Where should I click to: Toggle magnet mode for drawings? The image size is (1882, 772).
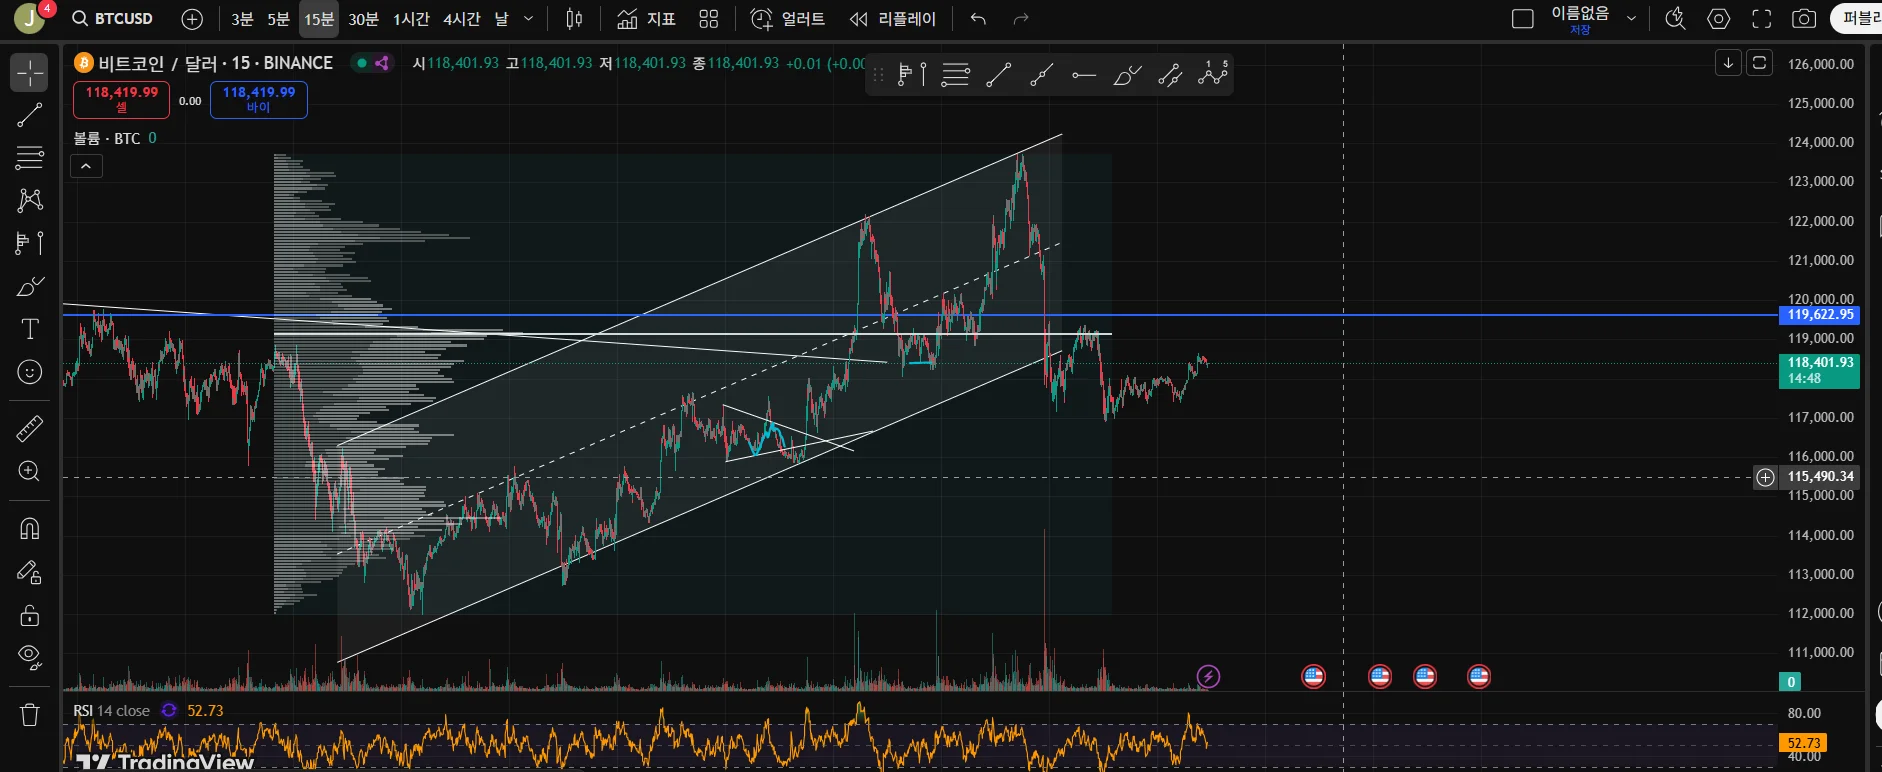[x=30, y=528]
